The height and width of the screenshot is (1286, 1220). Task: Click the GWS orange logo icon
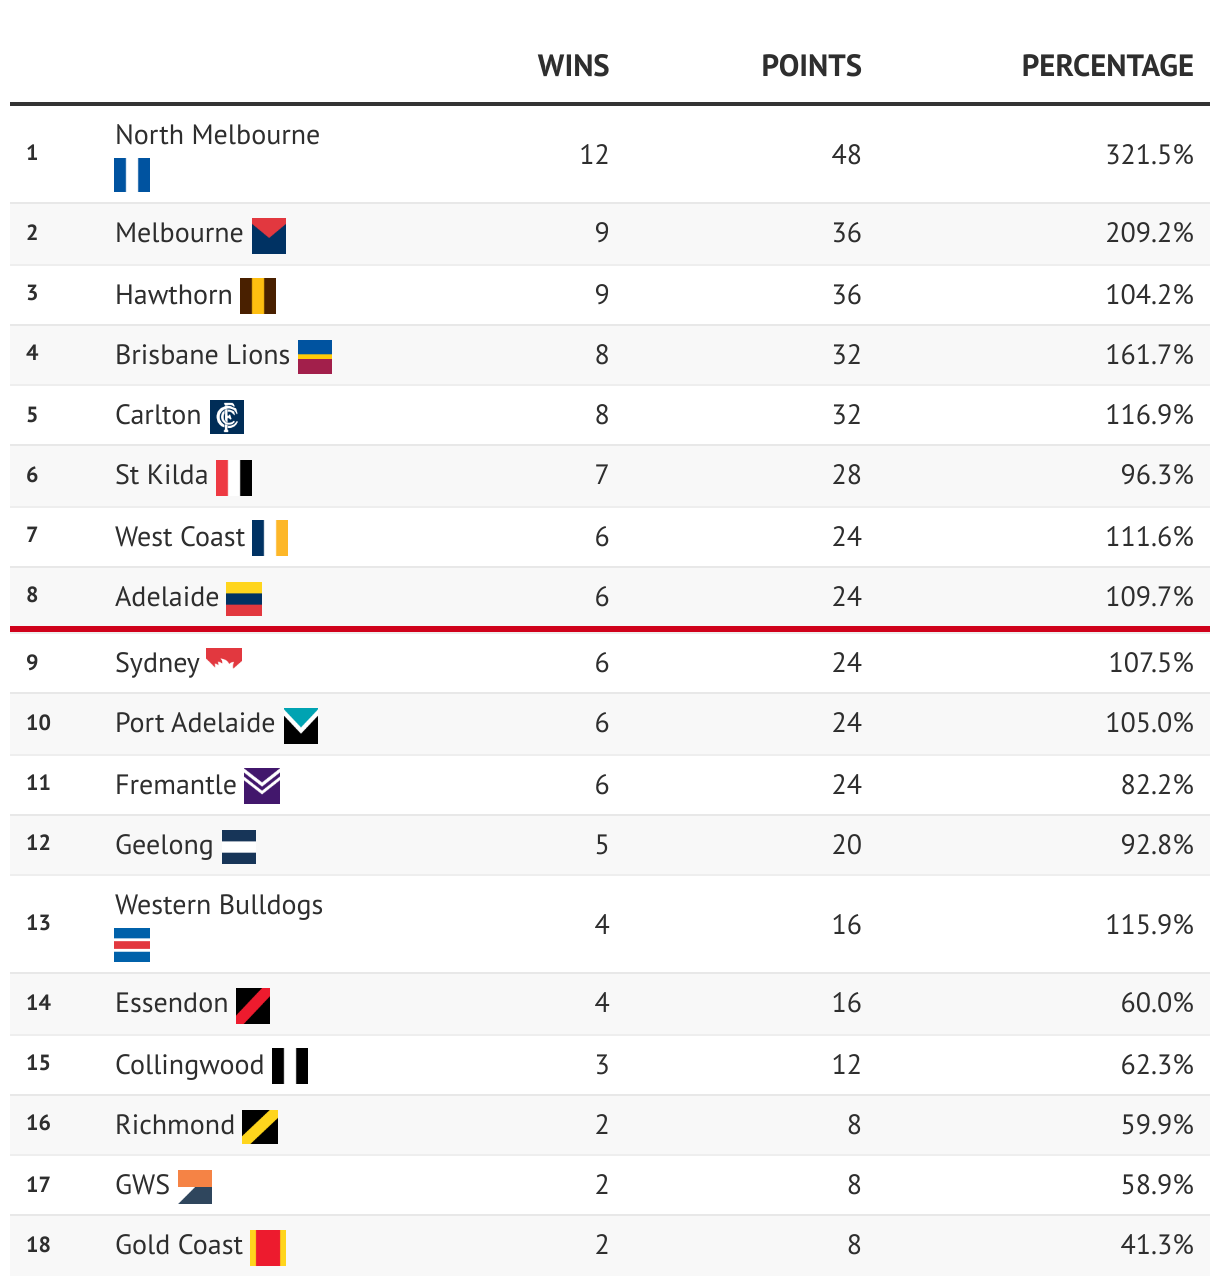pyautogui.click(x=195, y=1187)
